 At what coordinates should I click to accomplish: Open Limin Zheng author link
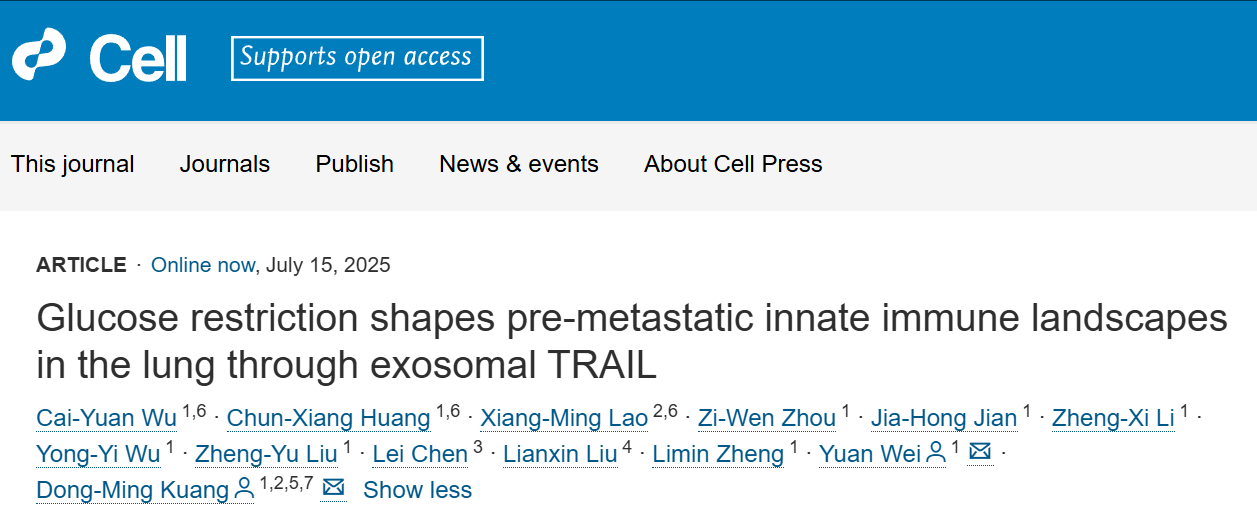coord(718,454)
